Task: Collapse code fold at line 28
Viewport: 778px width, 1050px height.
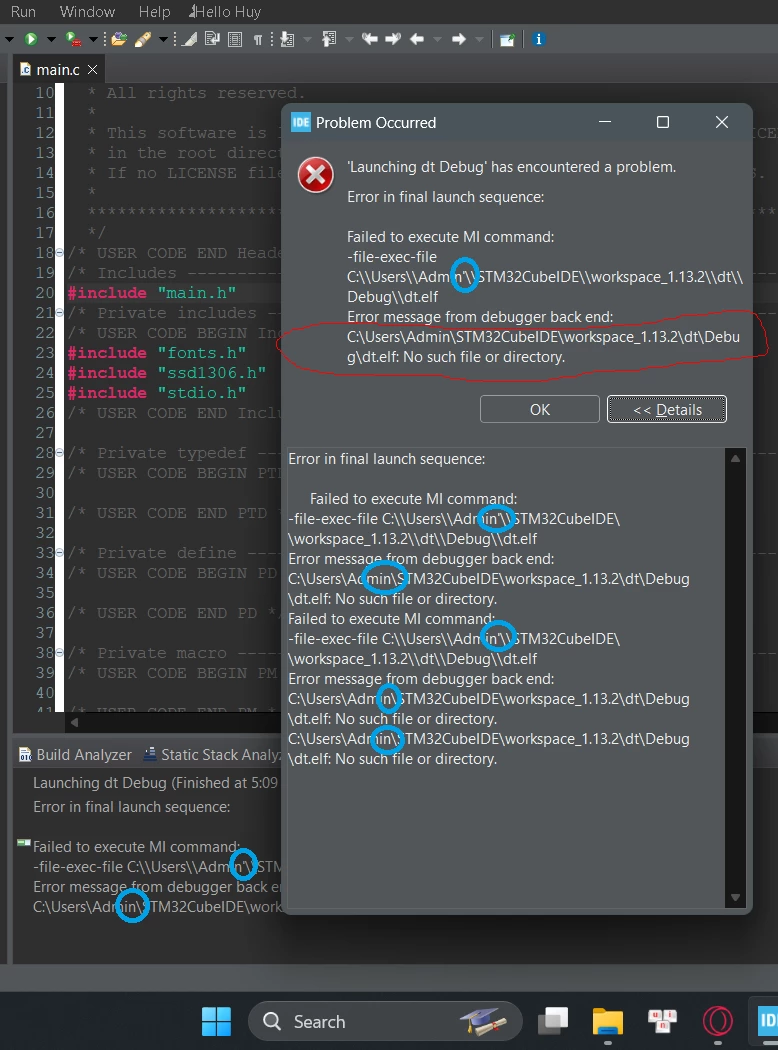Action: [60, 453]
